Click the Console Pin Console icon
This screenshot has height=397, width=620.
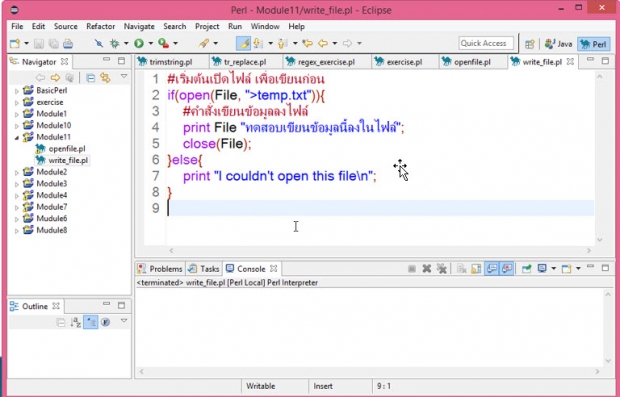(x=526, y=269)
